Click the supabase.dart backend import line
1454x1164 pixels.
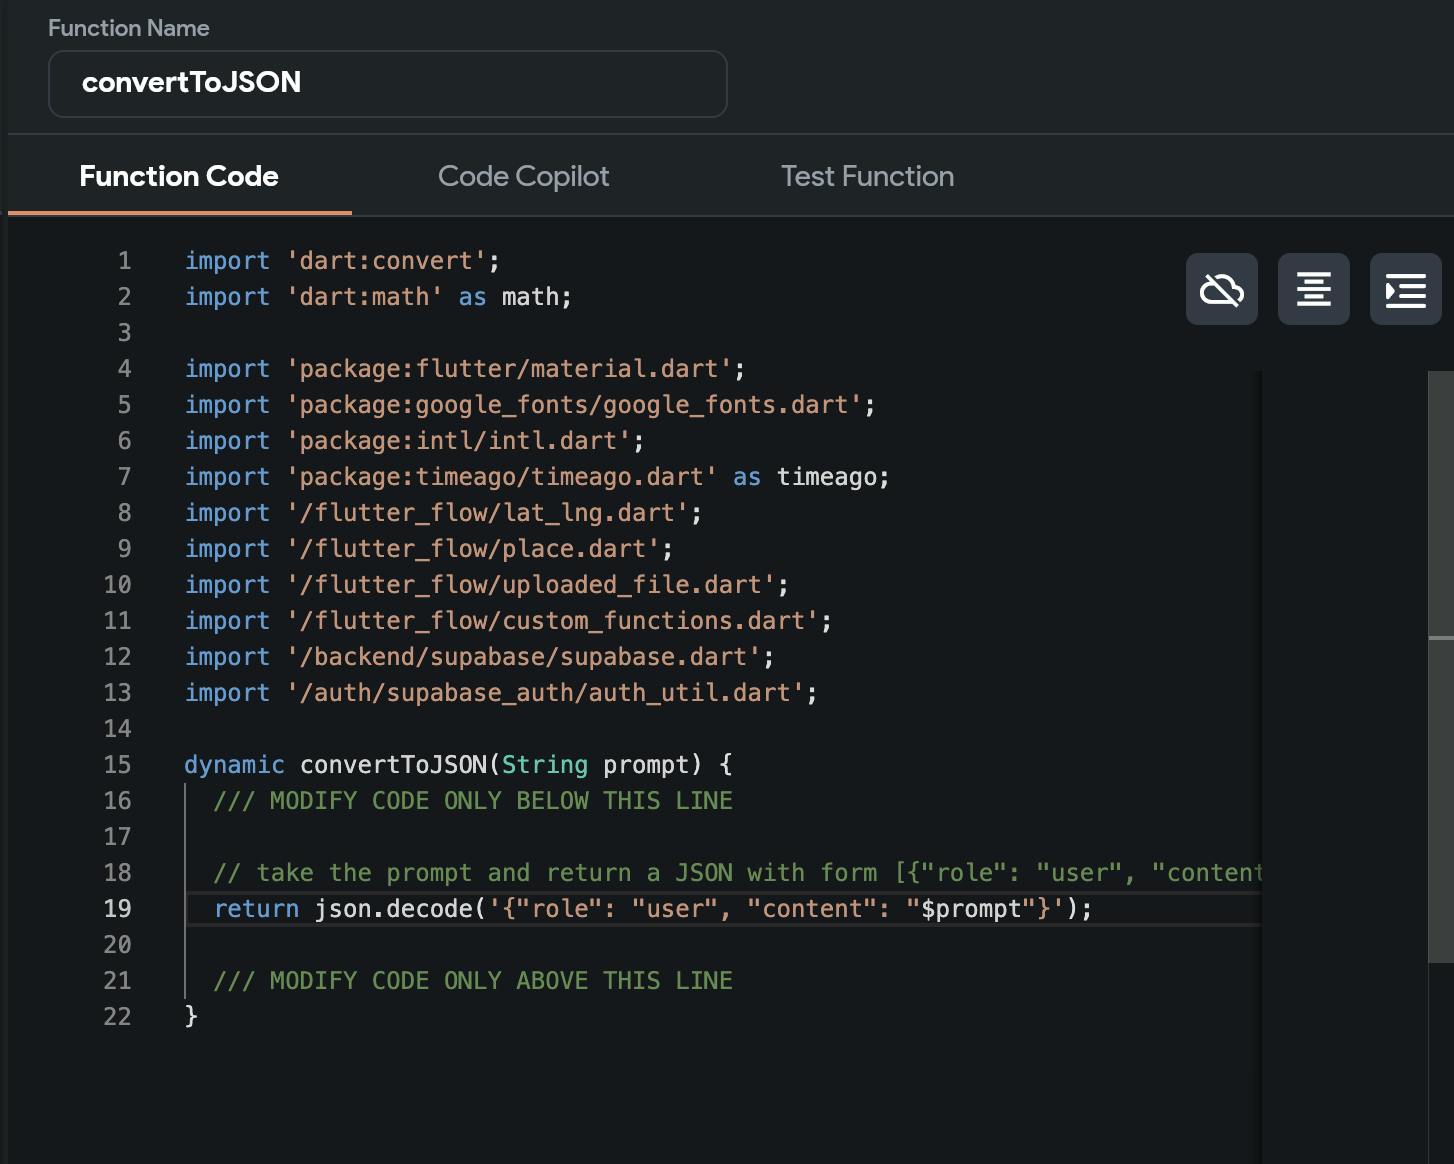click(479, 657)
